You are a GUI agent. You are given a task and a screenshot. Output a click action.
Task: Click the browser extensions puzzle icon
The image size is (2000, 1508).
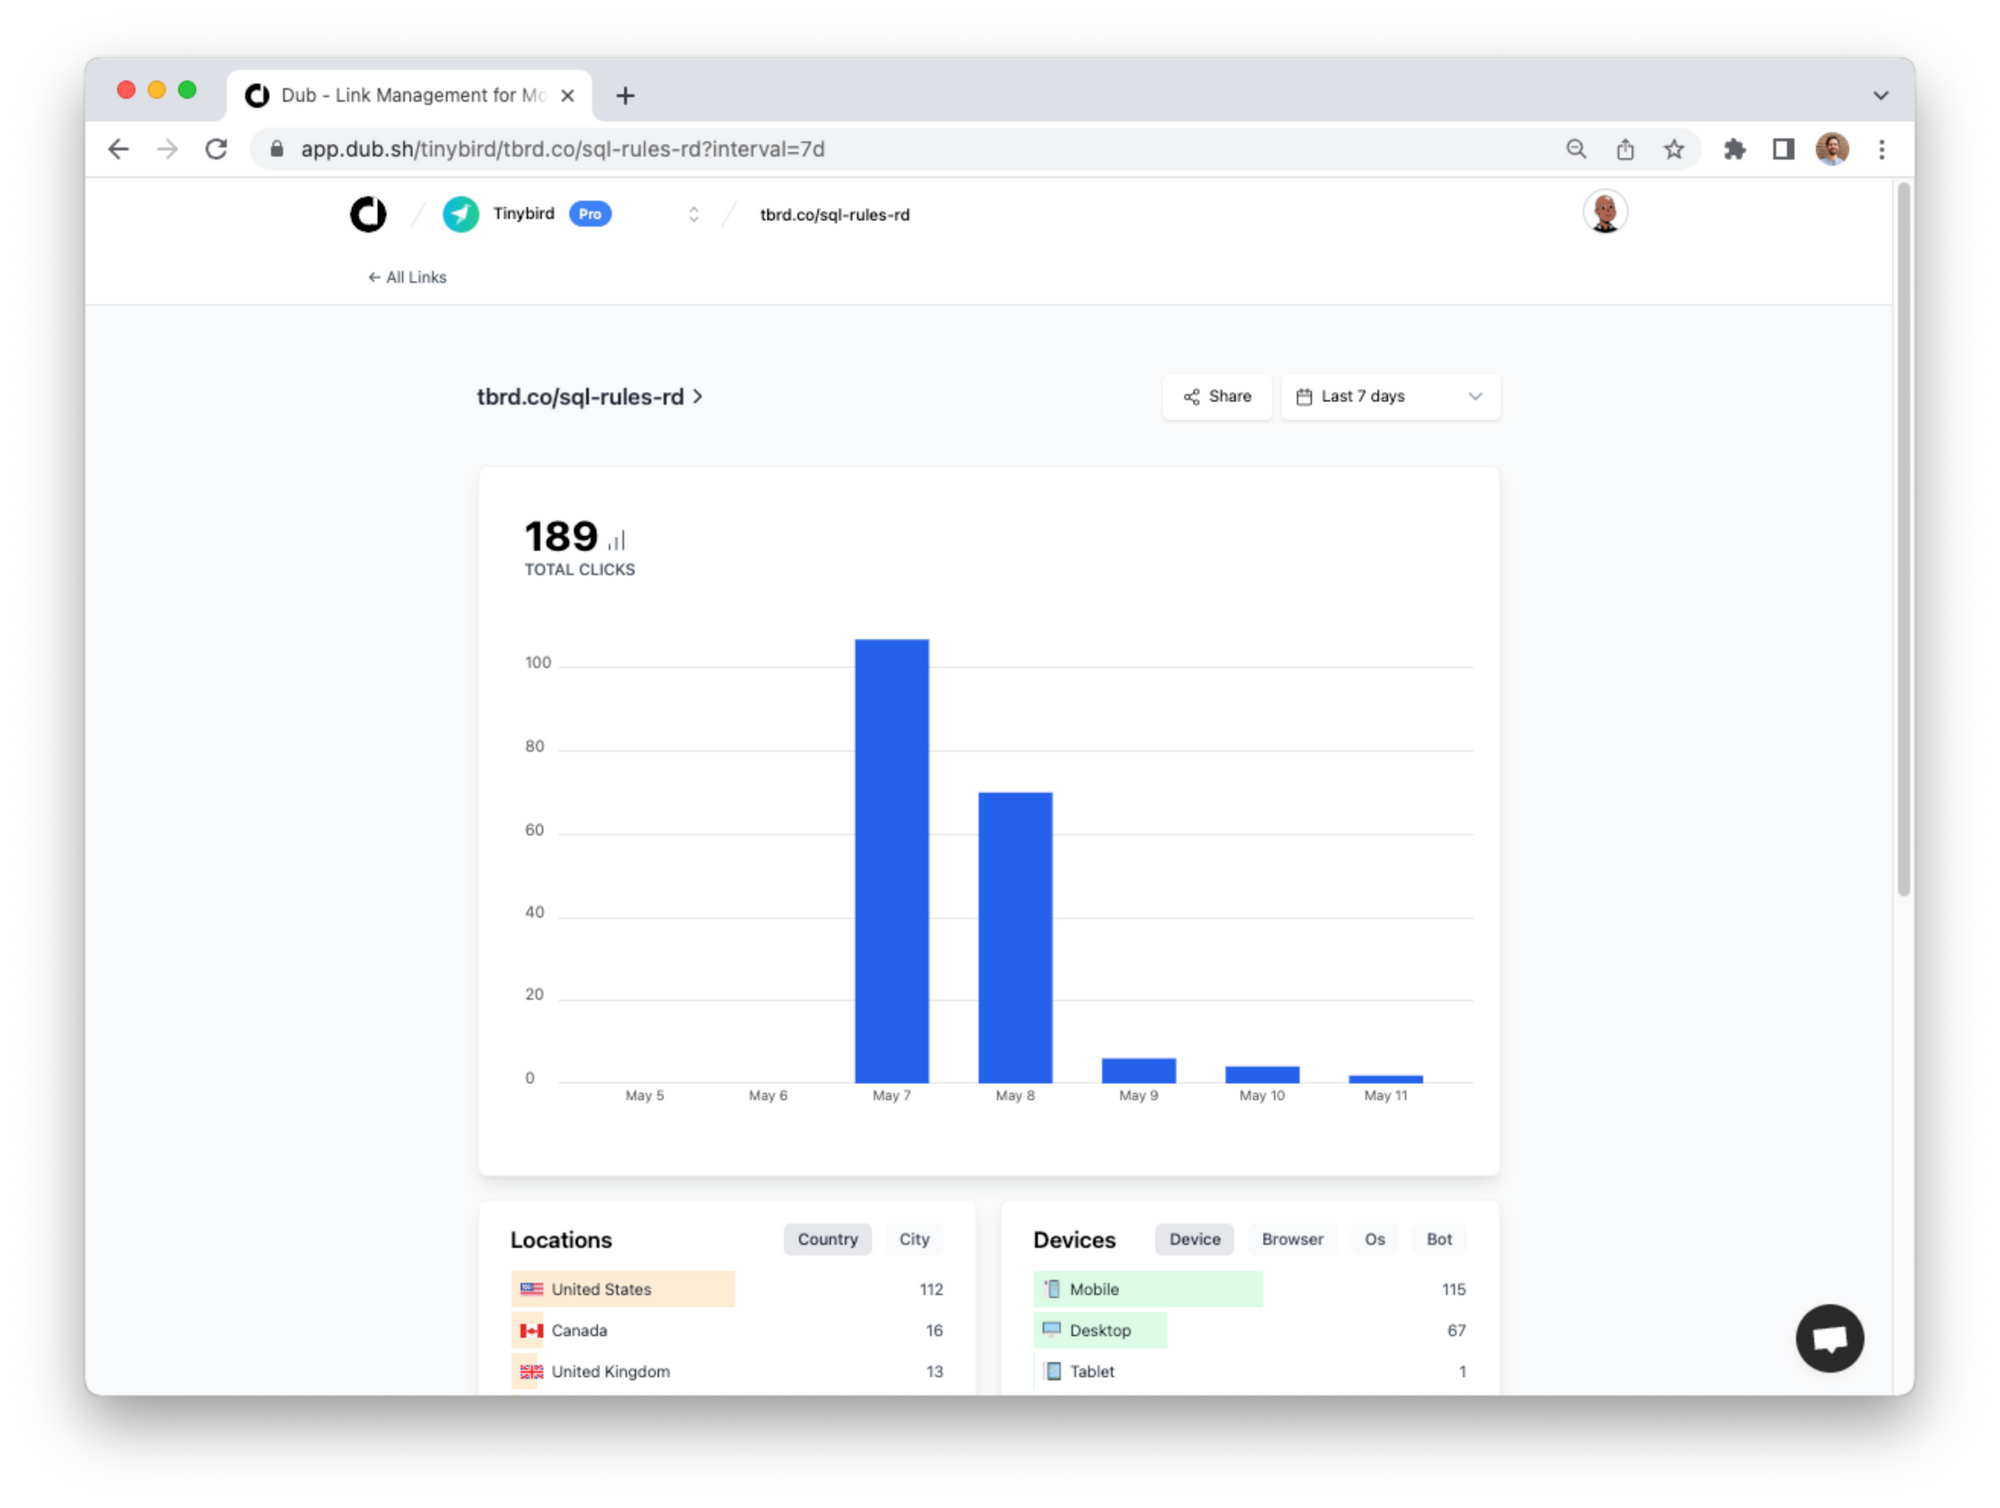coord(1734,149)
